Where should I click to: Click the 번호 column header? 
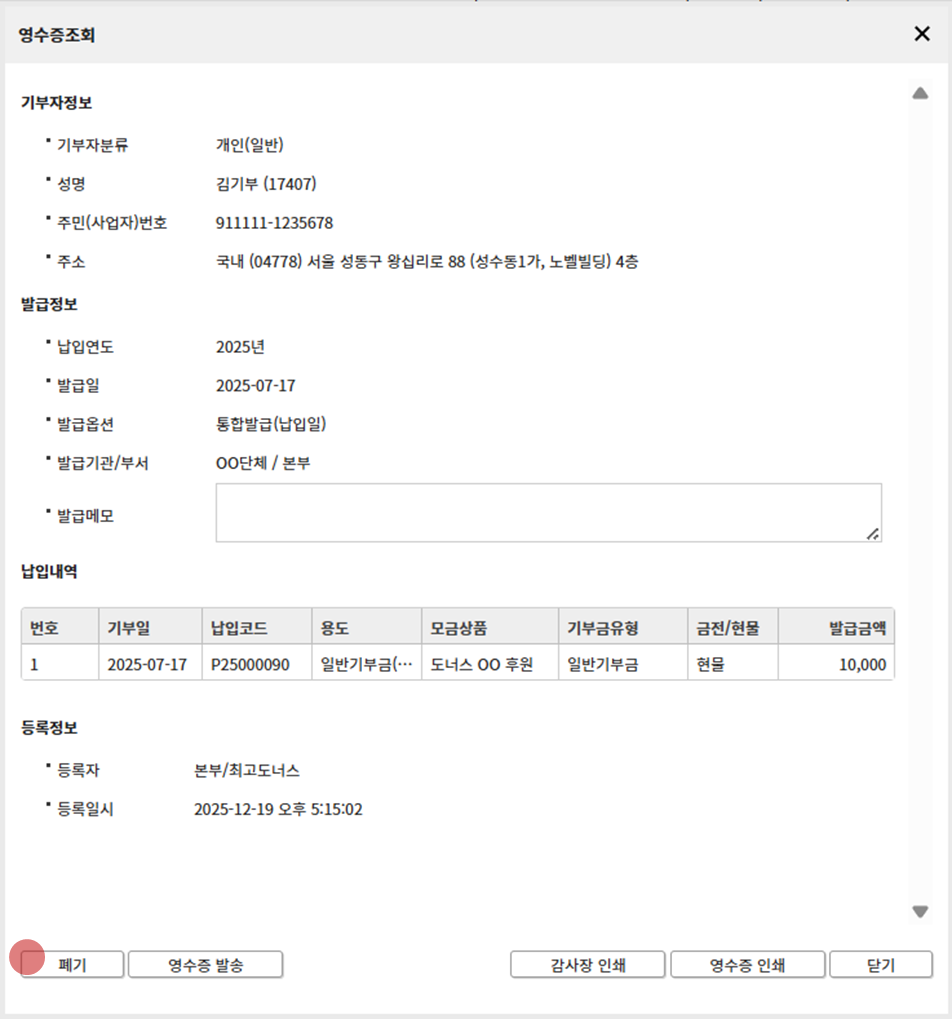tap(60, 628)
